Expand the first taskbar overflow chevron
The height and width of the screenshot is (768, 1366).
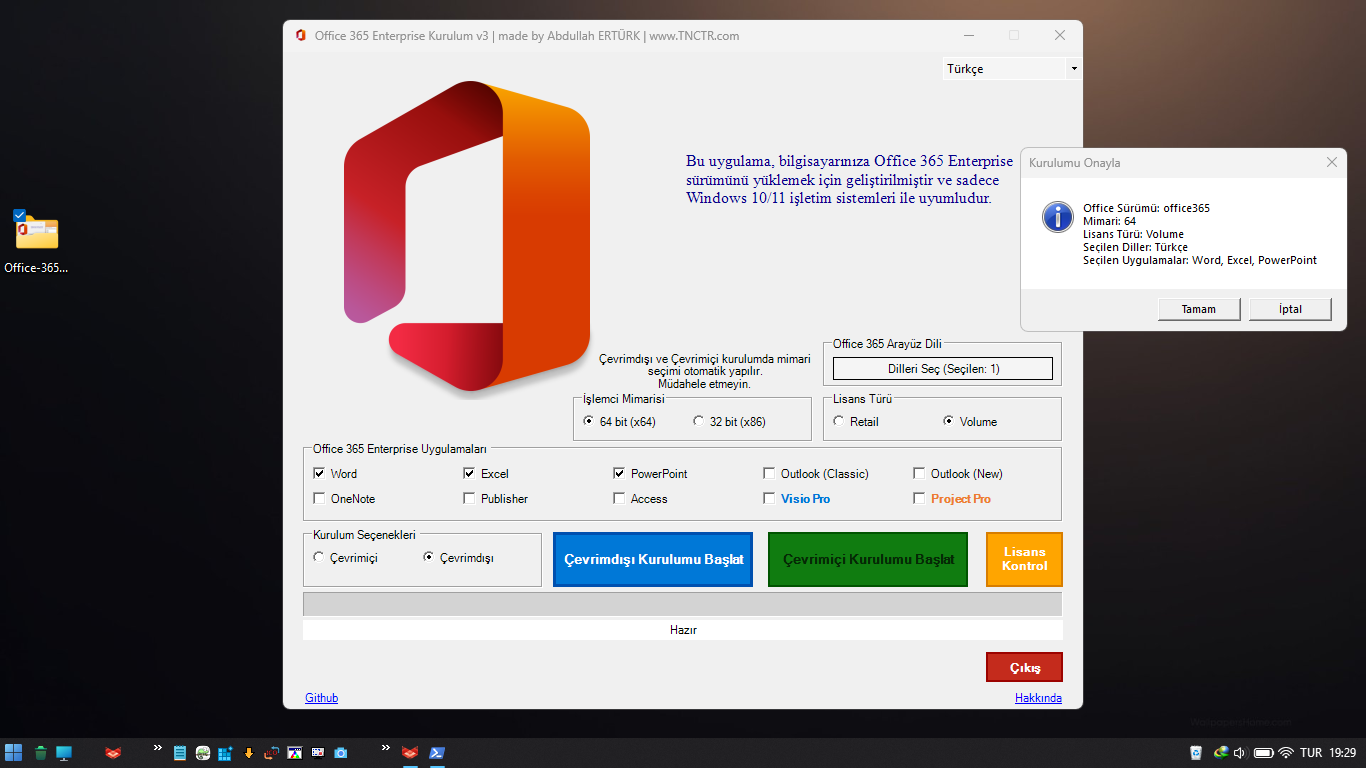(157, 748)
